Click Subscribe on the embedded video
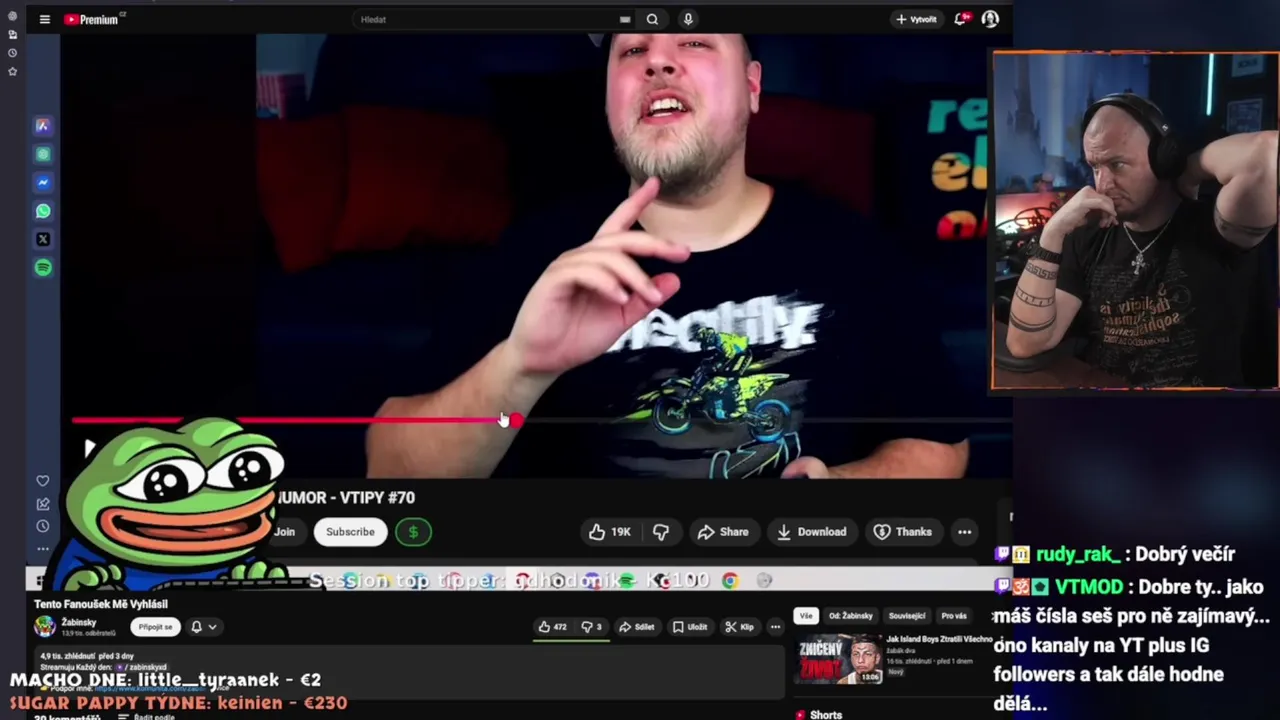Viewport: 1280px width, 720px height. point(350,532)
